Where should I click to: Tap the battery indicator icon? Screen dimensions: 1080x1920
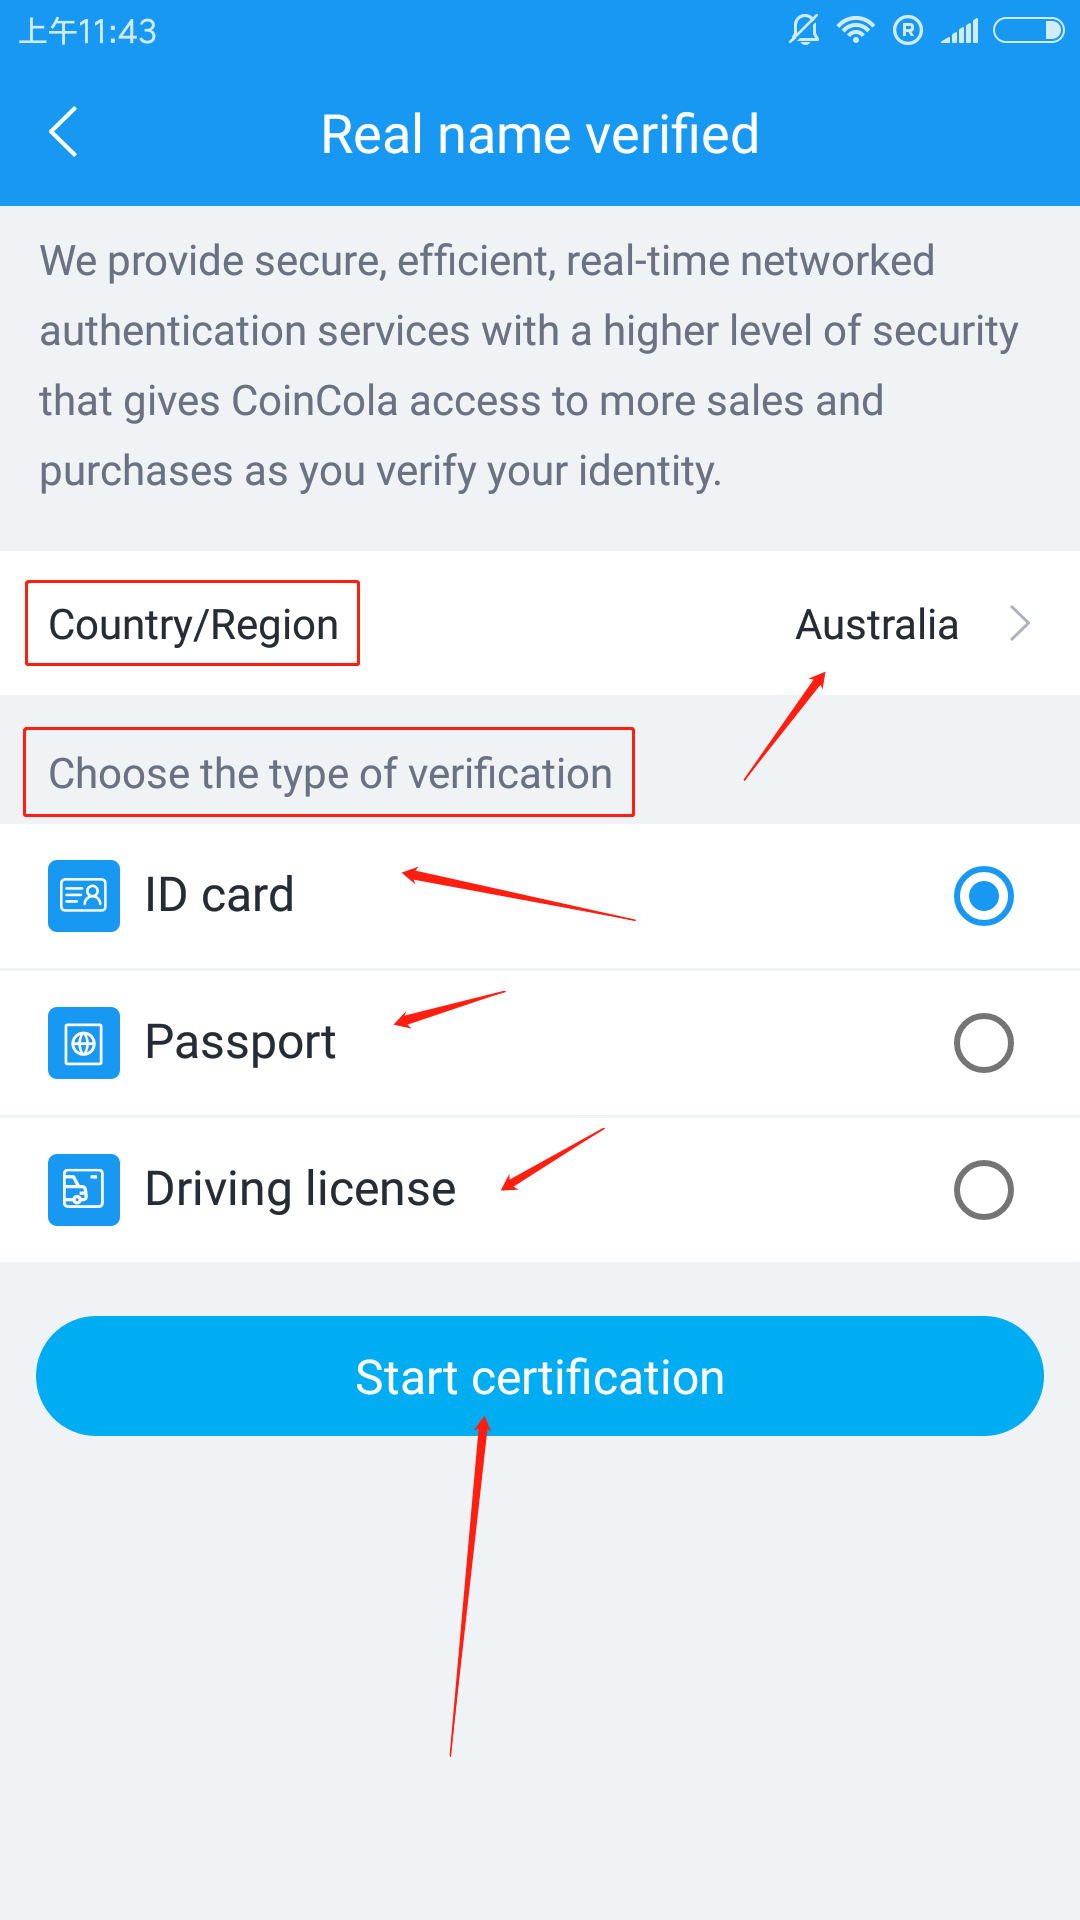1028,31
